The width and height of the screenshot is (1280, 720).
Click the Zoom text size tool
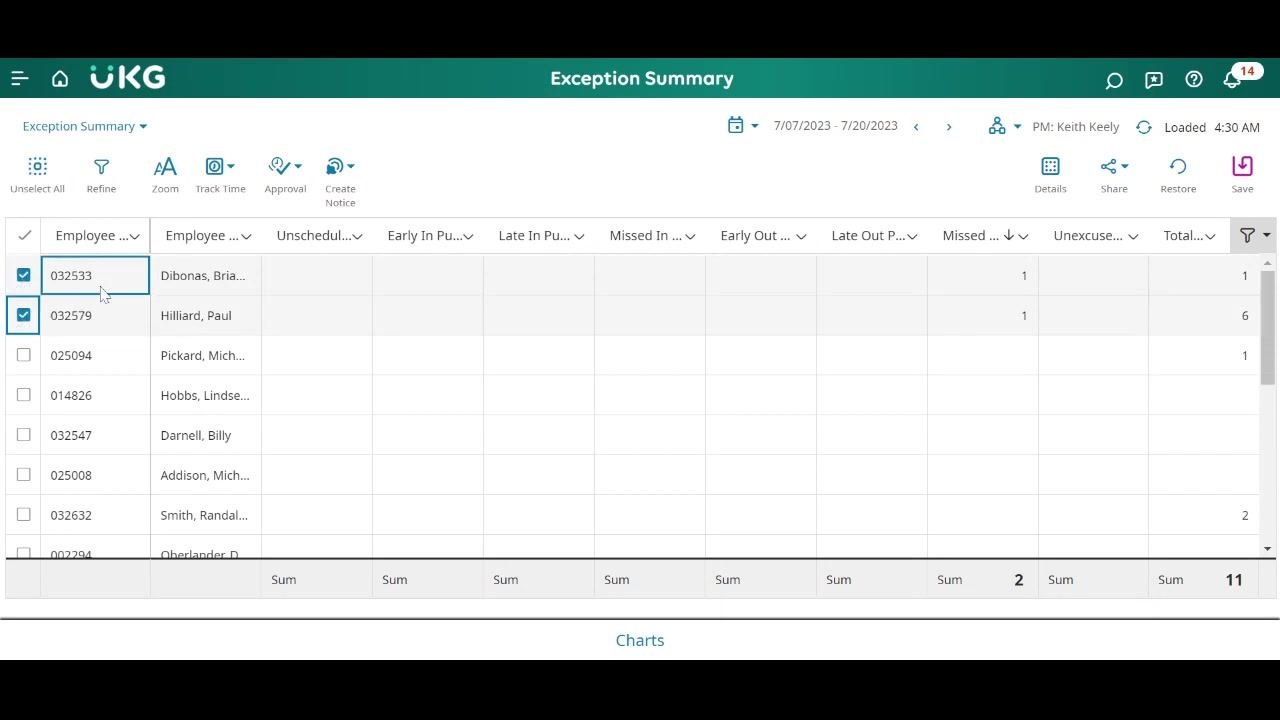165,174
